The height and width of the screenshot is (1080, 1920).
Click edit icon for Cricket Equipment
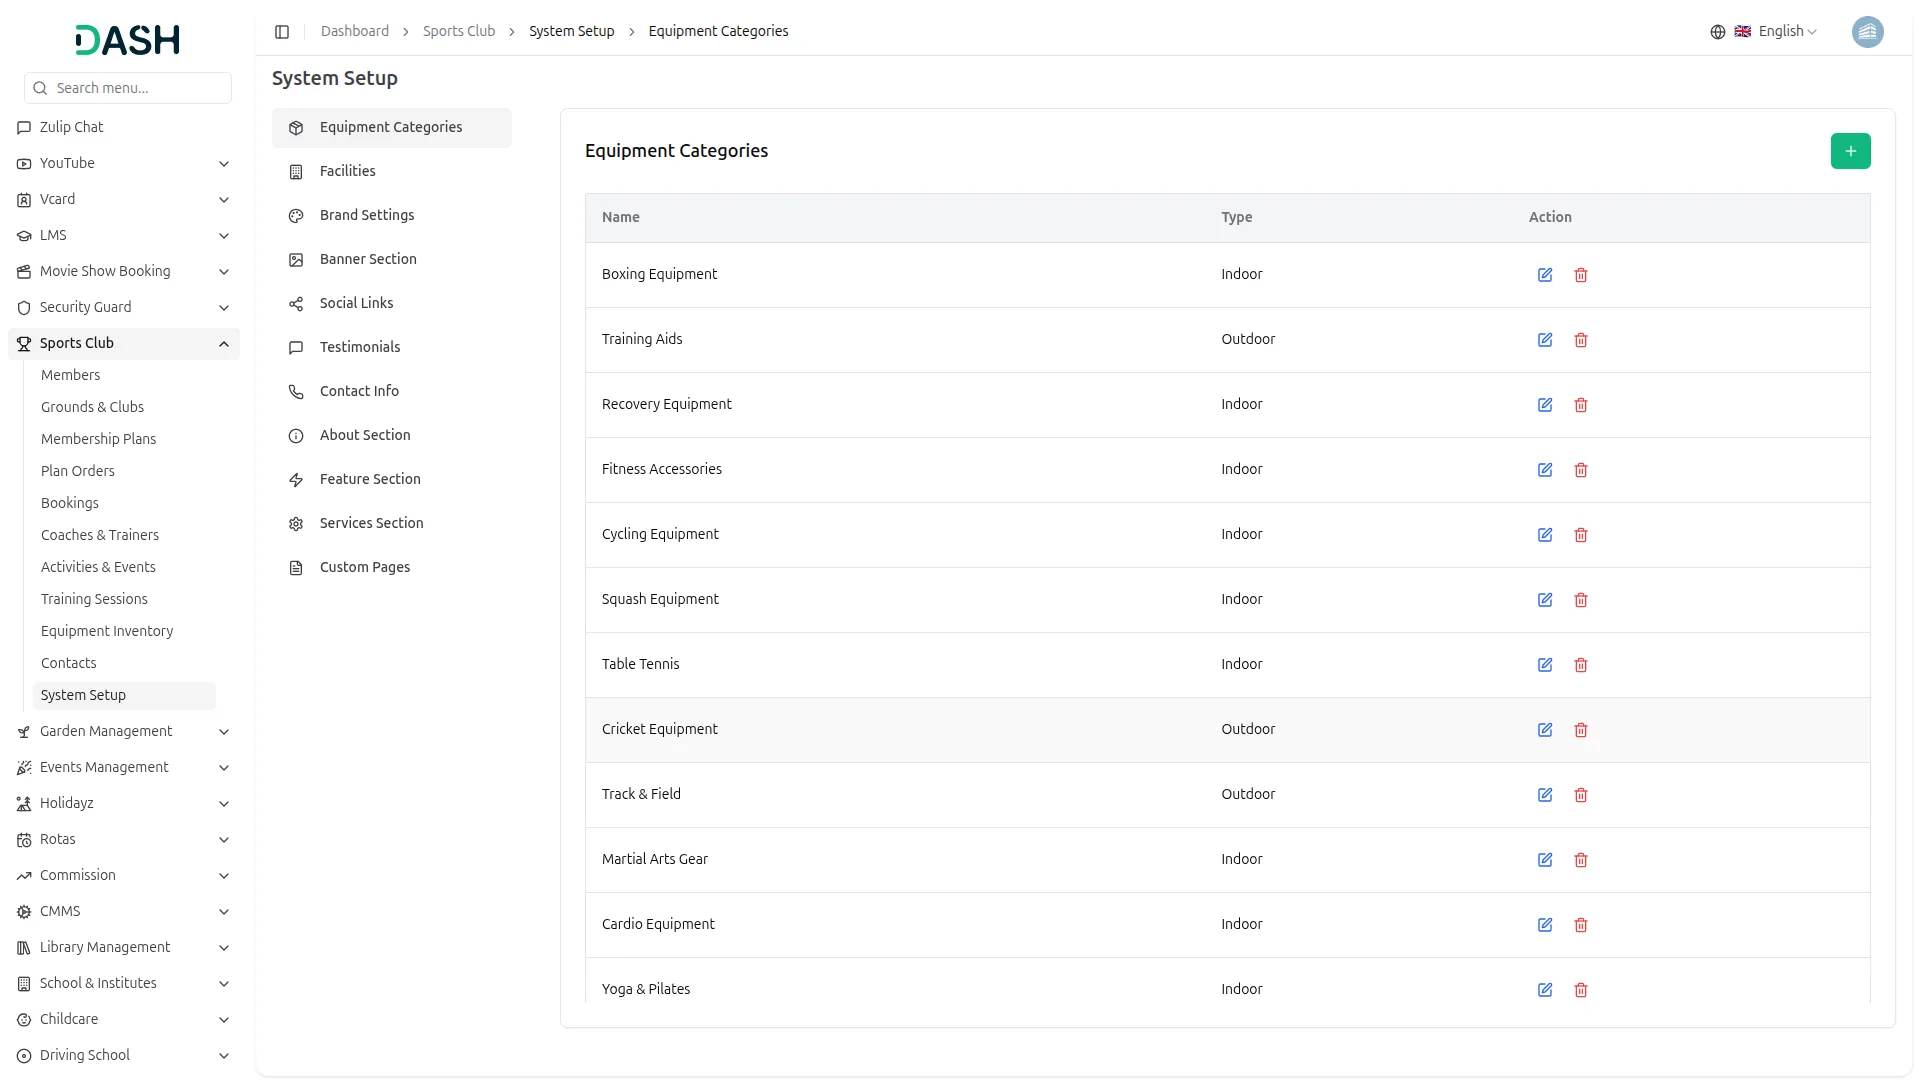pos(1544,730)
